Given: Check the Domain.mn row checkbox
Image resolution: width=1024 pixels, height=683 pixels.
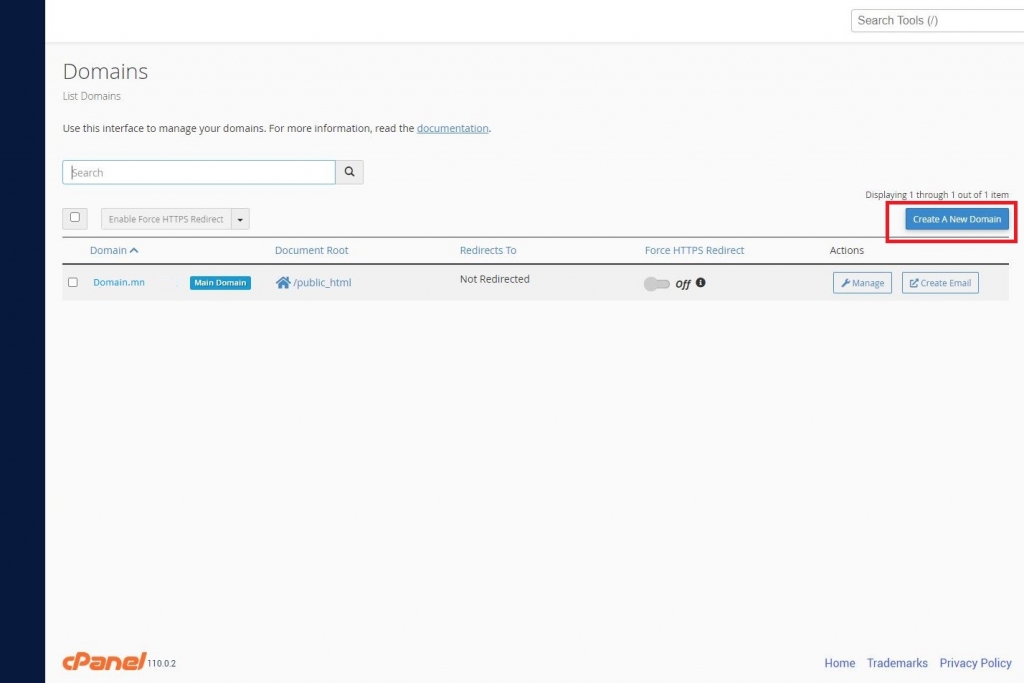Looking at the screenshot, I should tap(72, 282).
